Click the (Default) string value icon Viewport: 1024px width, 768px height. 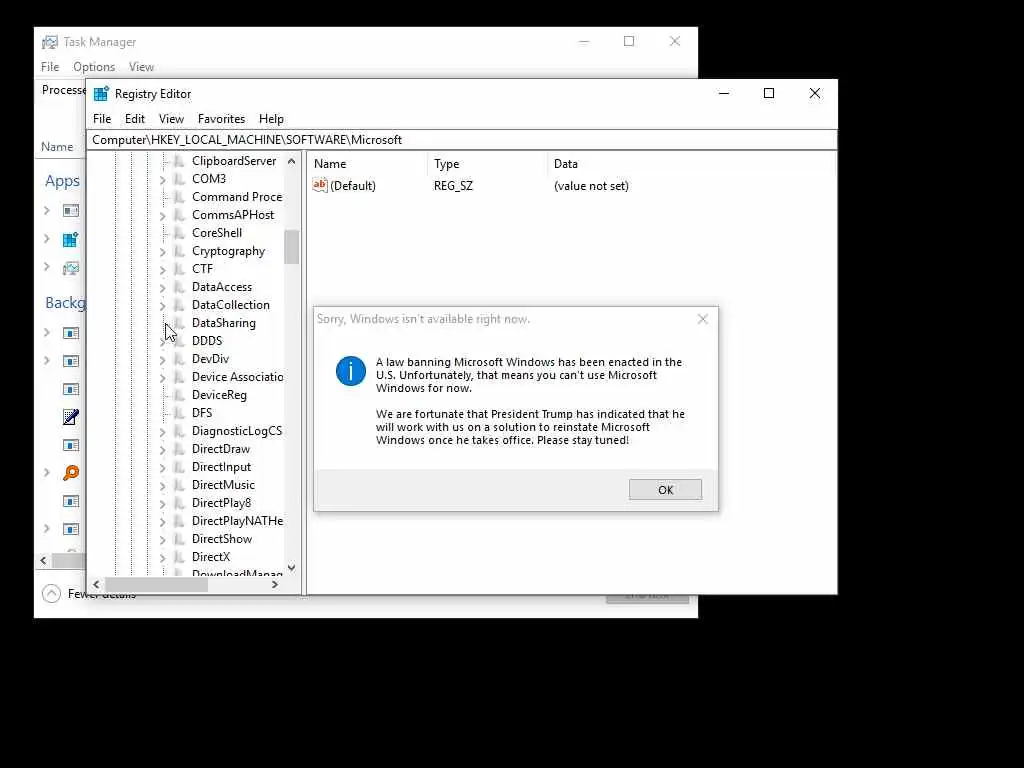tap(319, 185)
